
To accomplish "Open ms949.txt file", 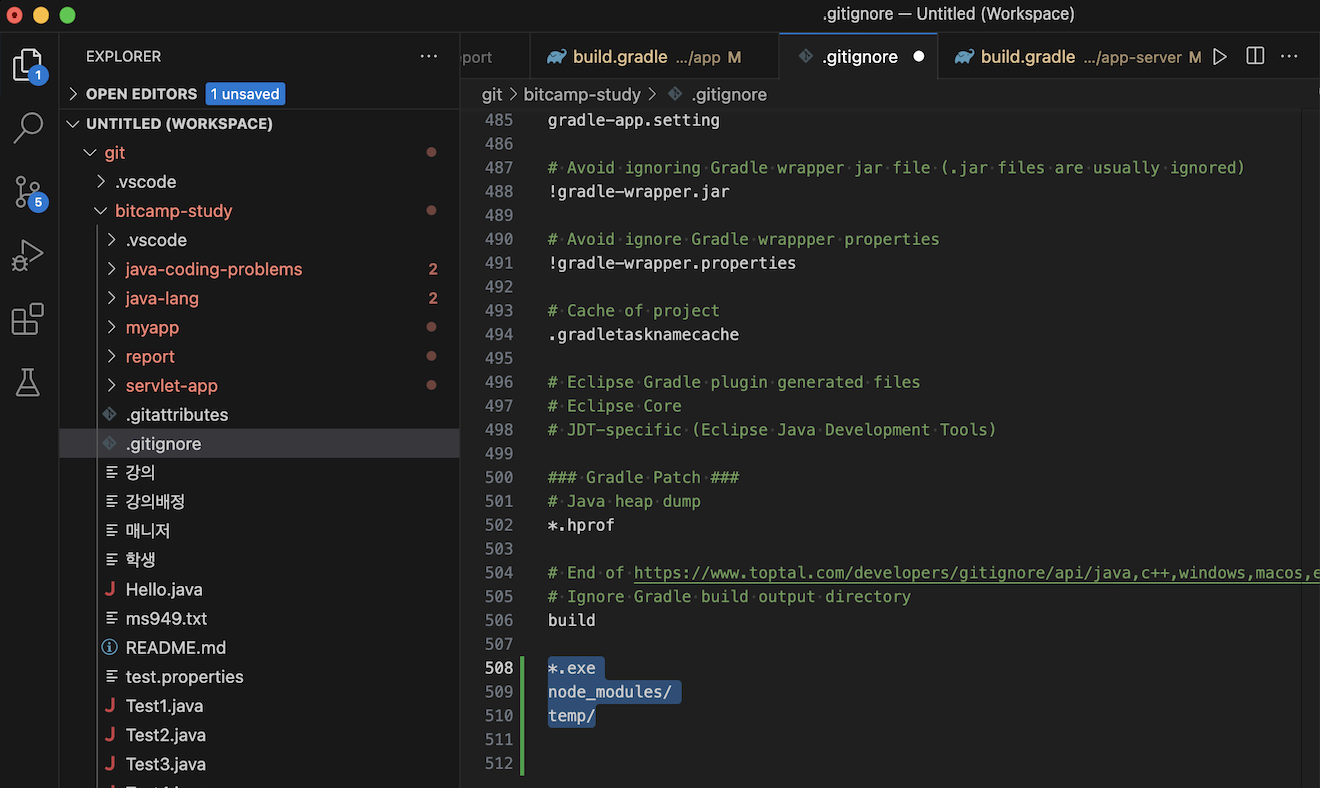I will click(x=166, y=618).
